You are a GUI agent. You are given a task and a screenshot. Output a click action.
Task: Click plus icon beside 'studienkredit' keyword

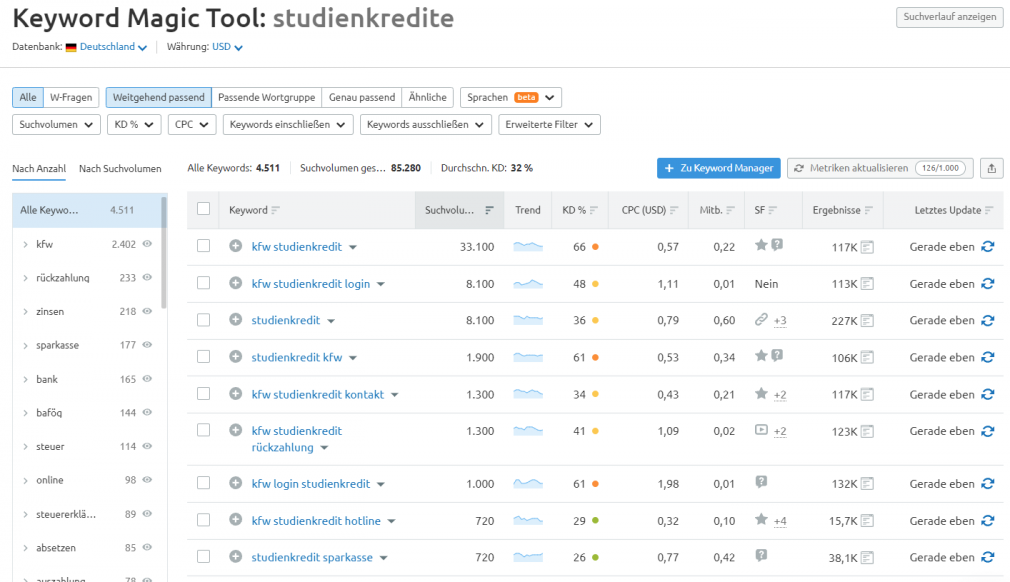click(x=236, y=319)
